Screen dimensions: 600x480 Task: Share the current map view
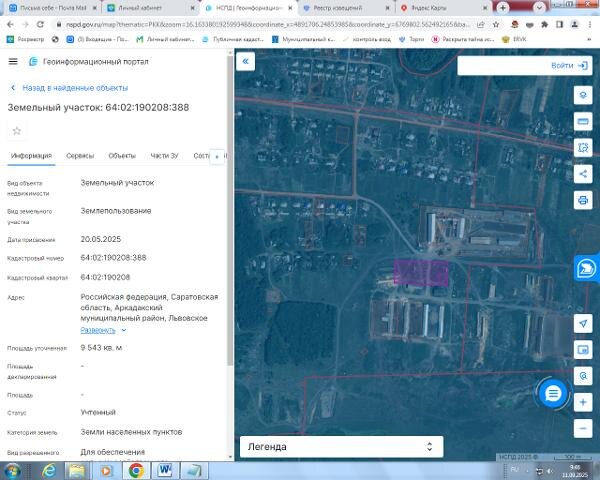point(583,174)
